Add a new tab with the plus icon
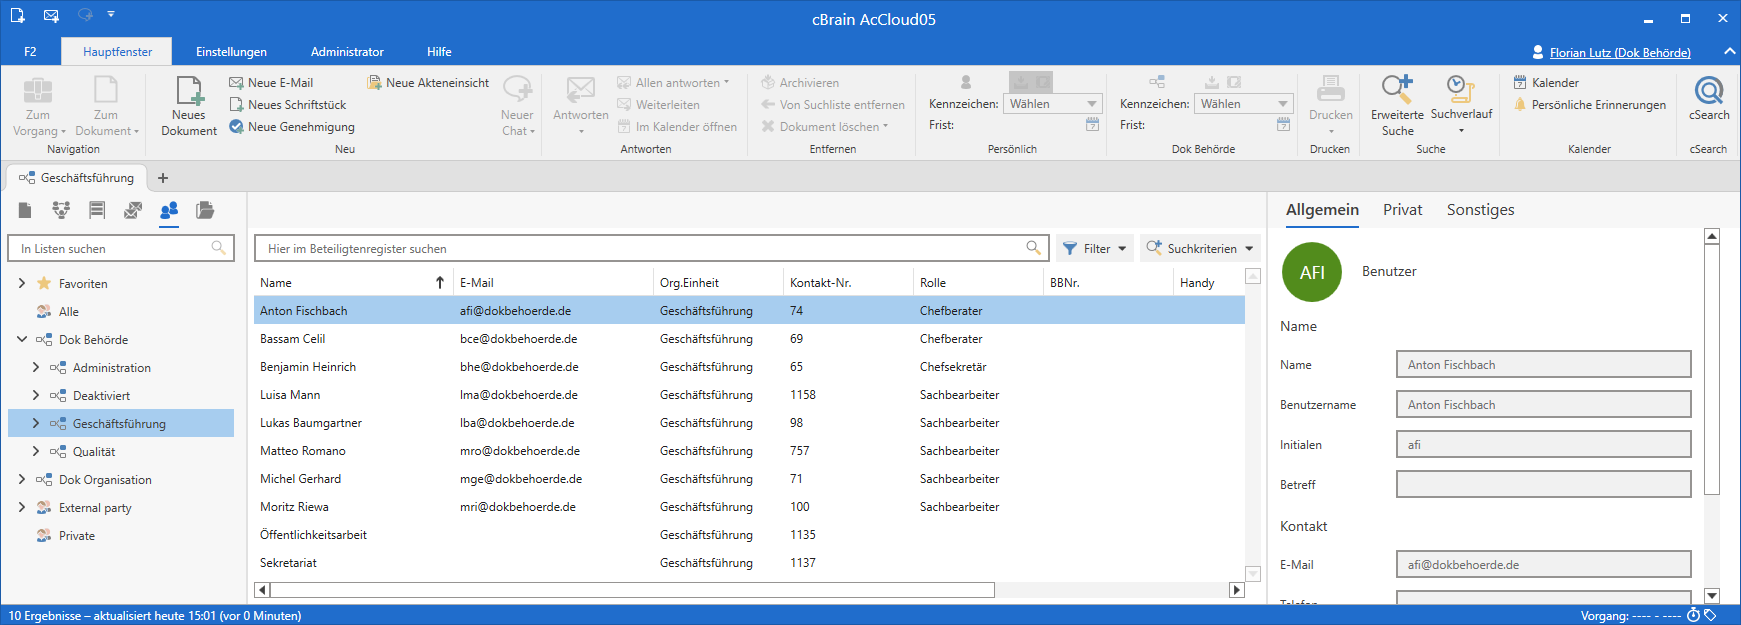 [163, 178]
